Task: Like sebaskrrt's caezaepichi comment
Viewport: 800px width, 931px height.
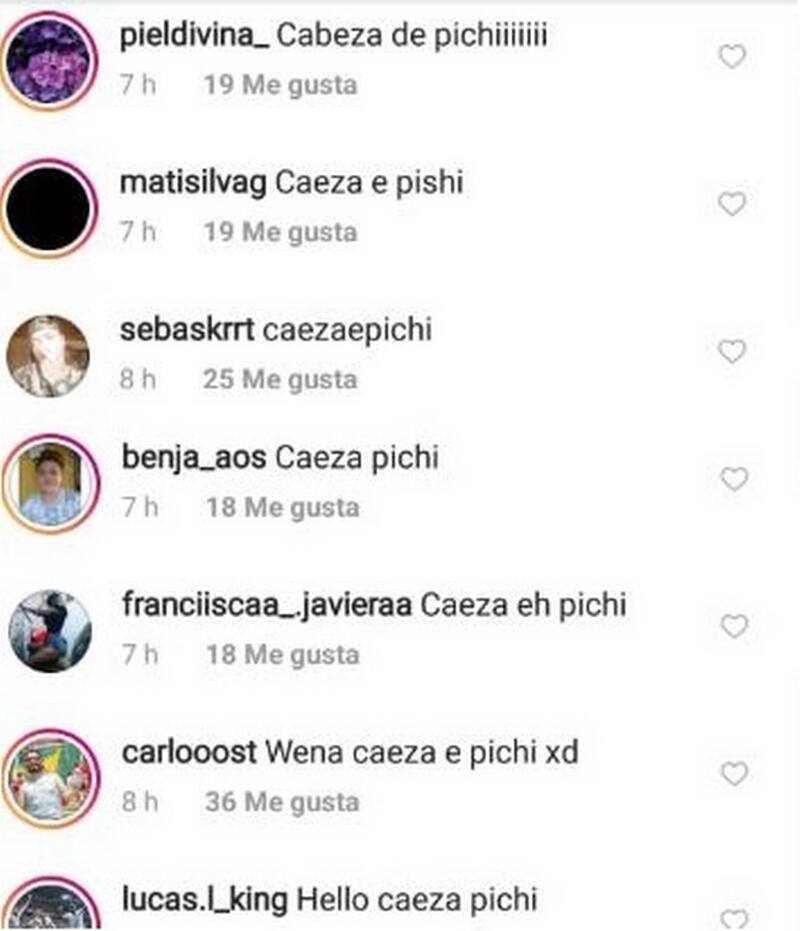Action: point(732,352)
